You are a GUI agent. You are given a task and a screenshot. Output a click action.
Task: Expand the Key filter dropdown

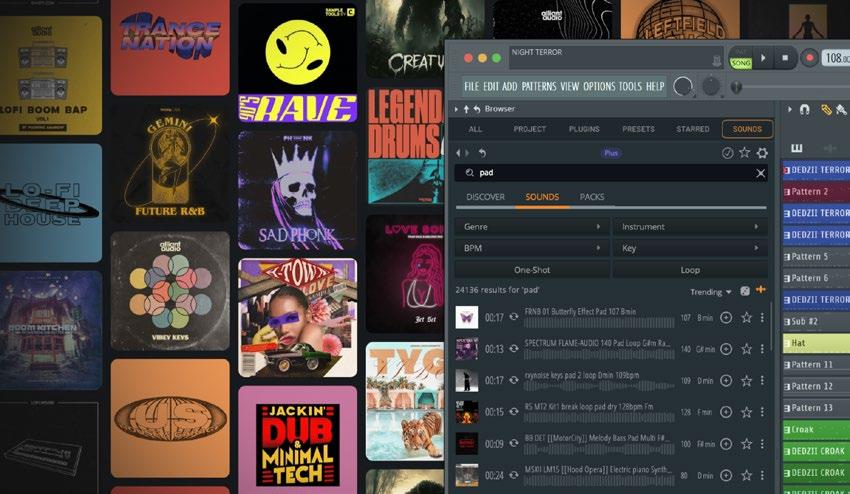click(690, 248)
